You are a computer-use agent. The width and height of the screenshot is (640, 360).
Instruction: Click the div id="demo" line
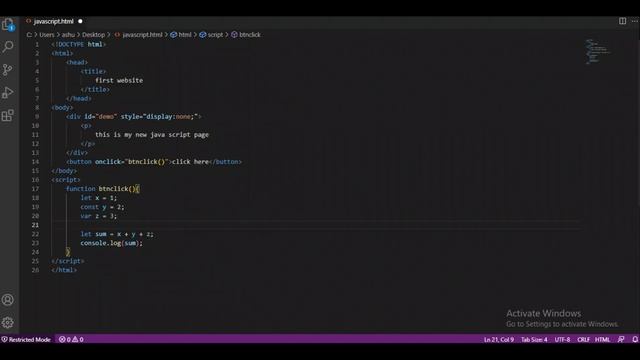coord(134,117)
